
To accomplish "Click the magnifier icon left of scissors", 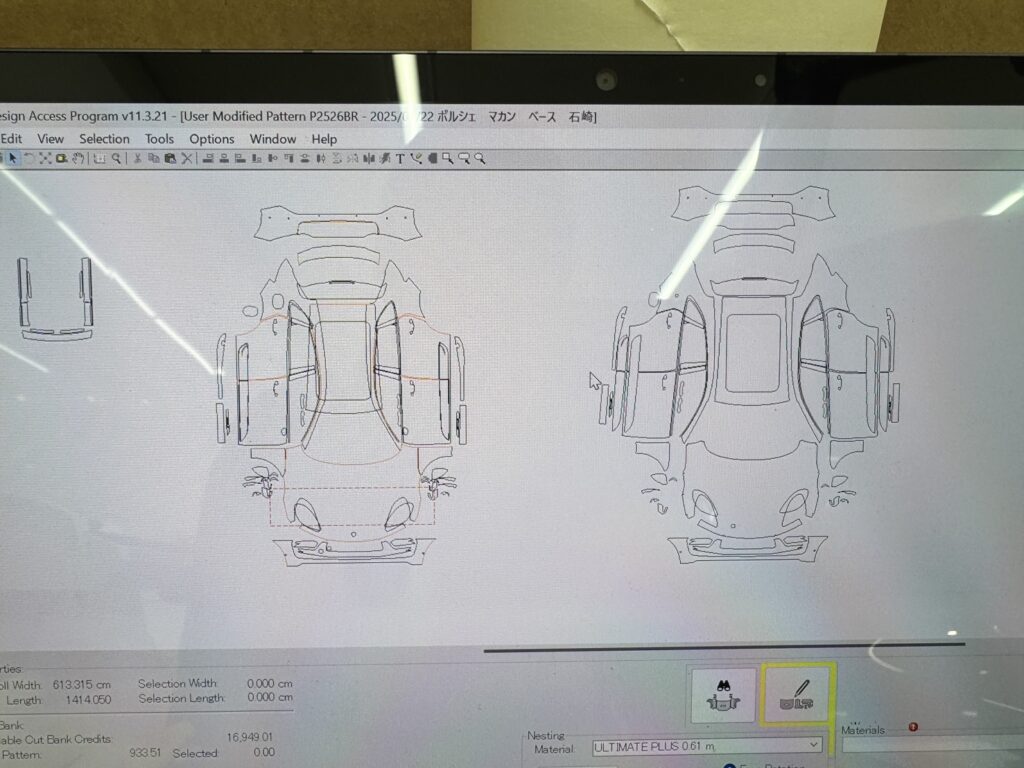I will [116, 158].
